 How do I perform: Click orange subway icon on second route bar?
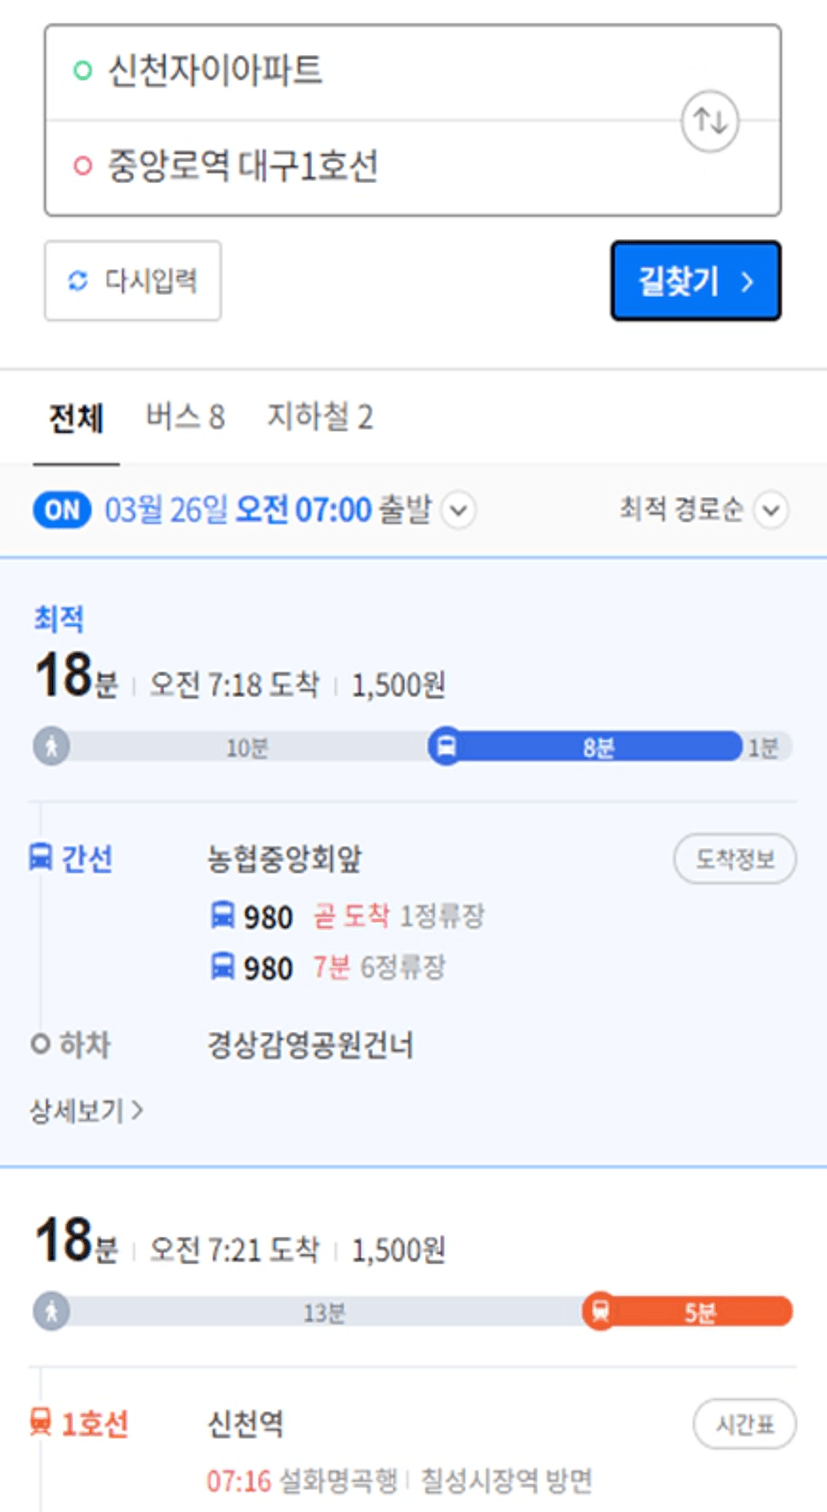click(x=600, y=1311)
